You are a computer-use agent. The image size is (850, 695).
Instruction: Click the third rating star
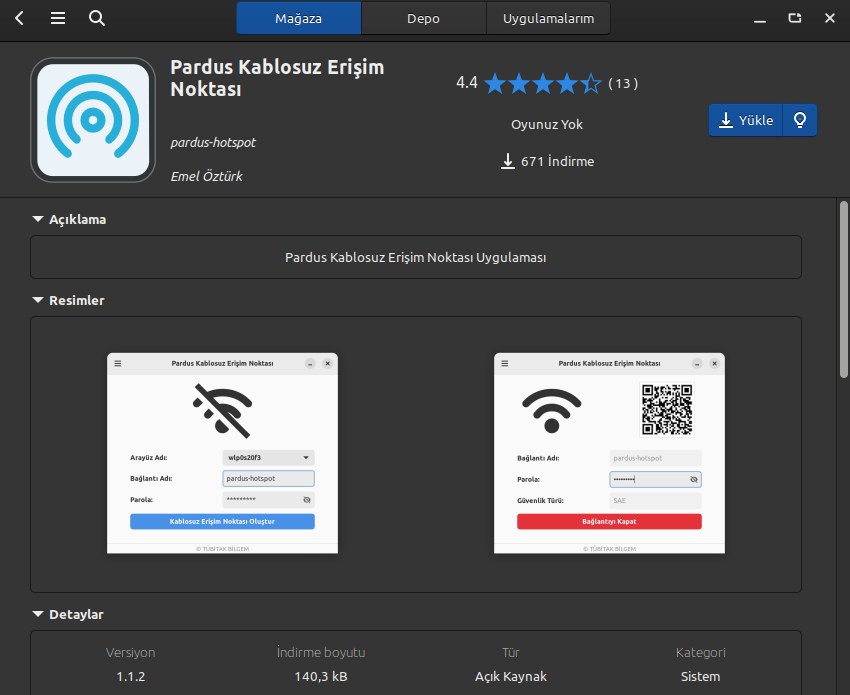pos(543,83)
